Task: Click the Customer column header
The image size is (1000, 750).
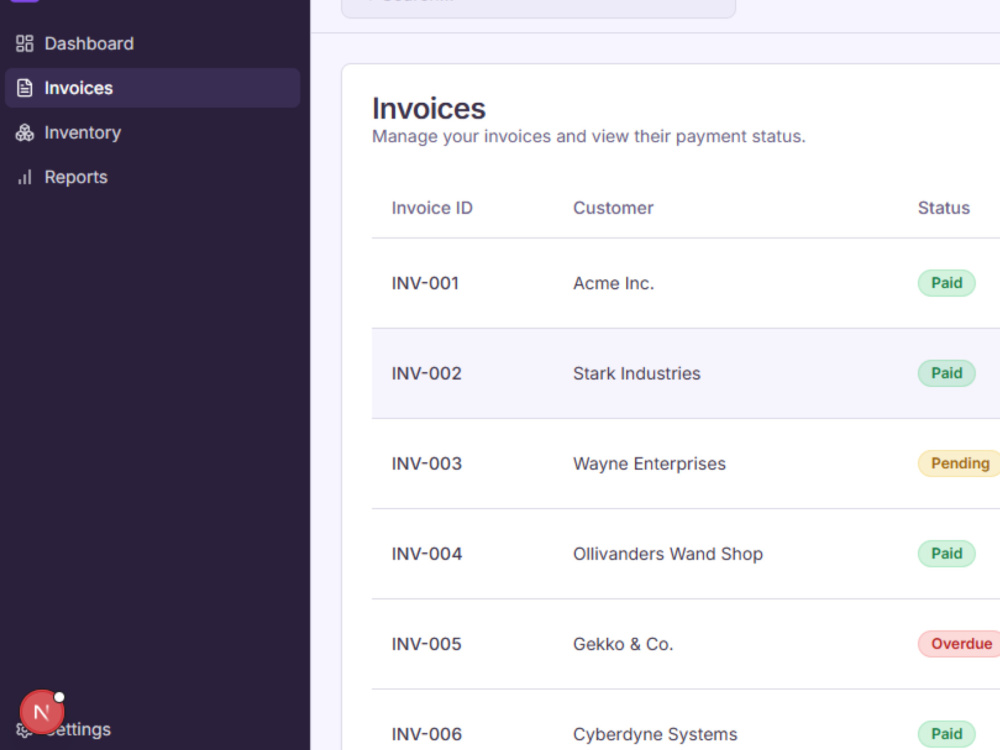Action: coord(613,208)
